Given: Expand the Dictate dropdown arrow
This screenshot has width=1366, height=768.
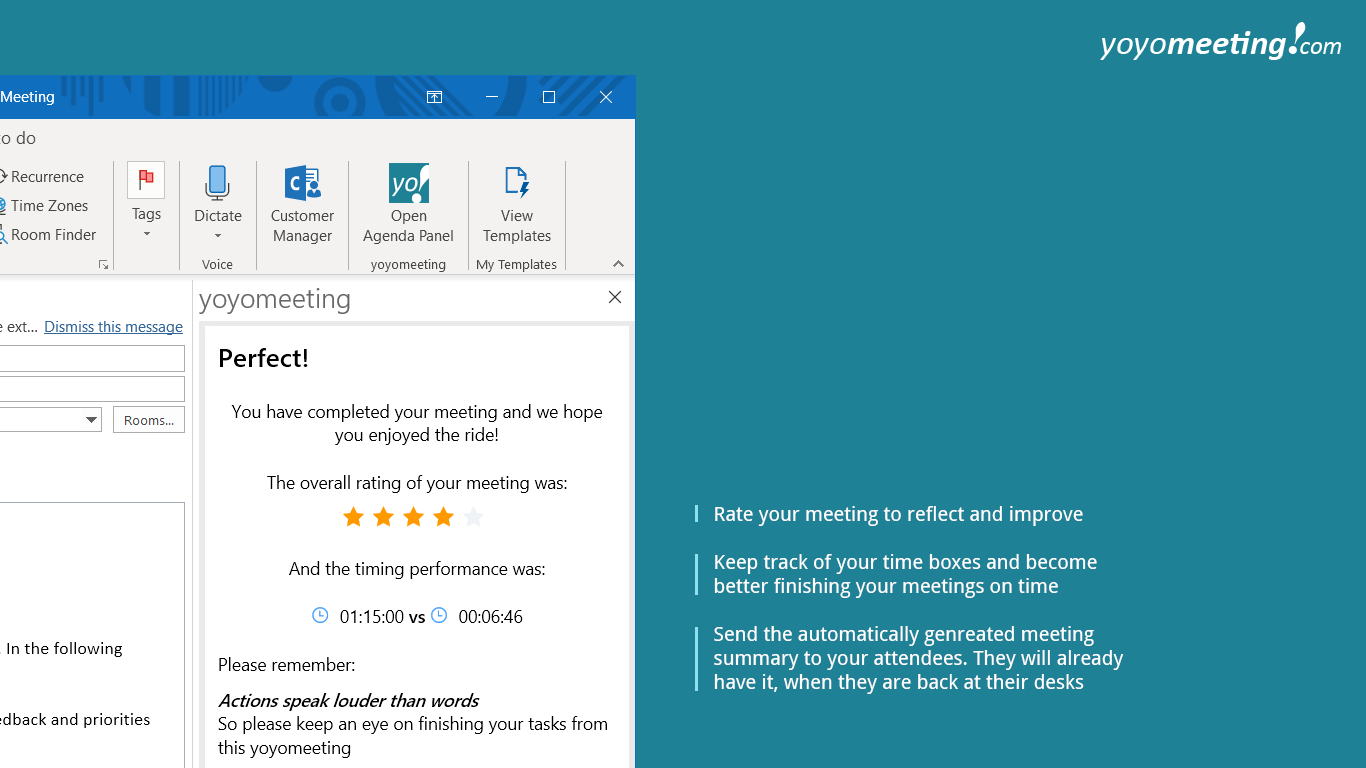Looking at the screenshot, I should (x=217, y=237).
